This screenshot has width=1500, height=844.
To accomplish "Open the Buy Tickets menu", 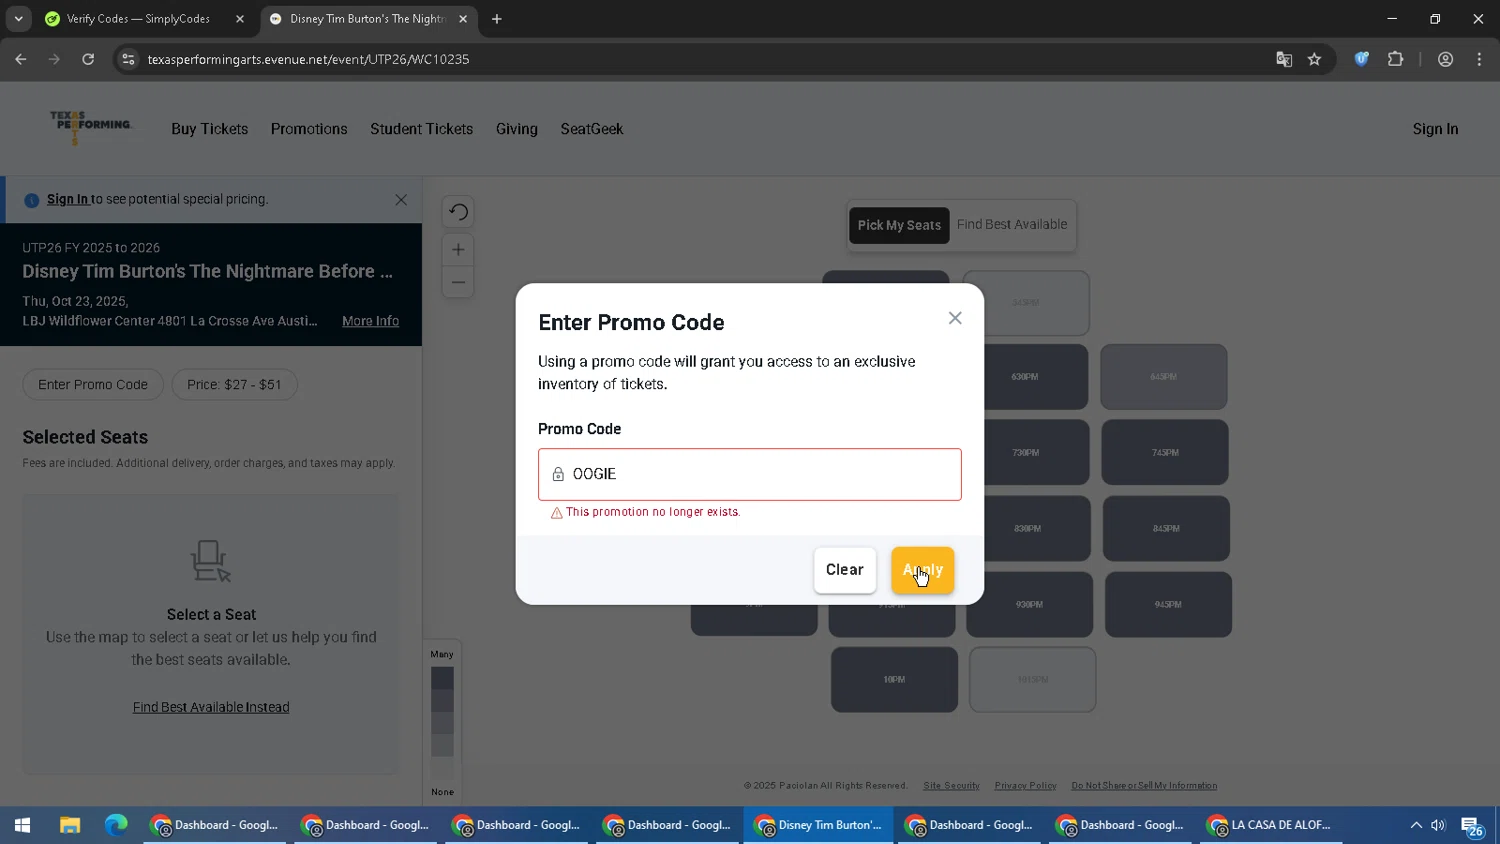I will pos(209,129).
